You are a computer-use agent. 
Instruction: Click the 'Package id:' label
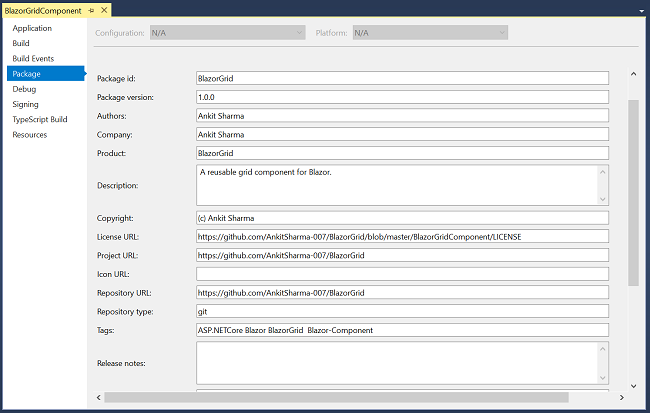click(116, 78)
